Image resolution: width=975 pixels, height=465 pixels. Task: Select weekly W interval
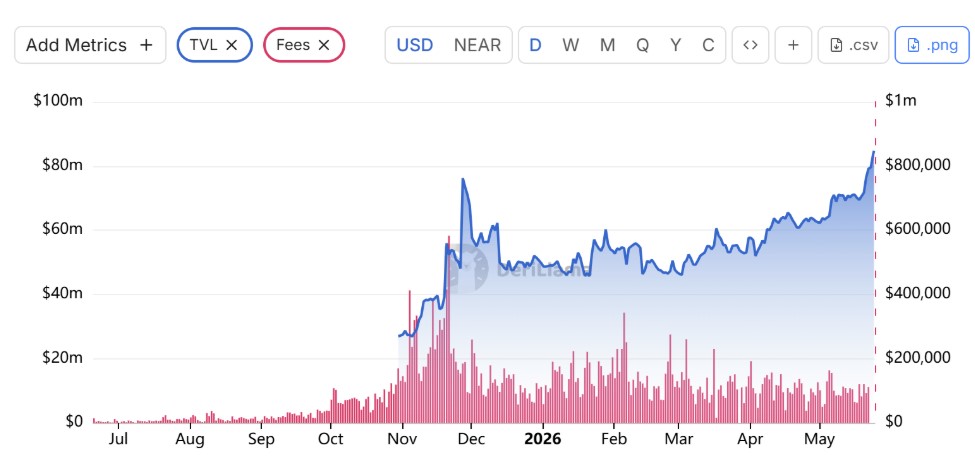[570, 45]
